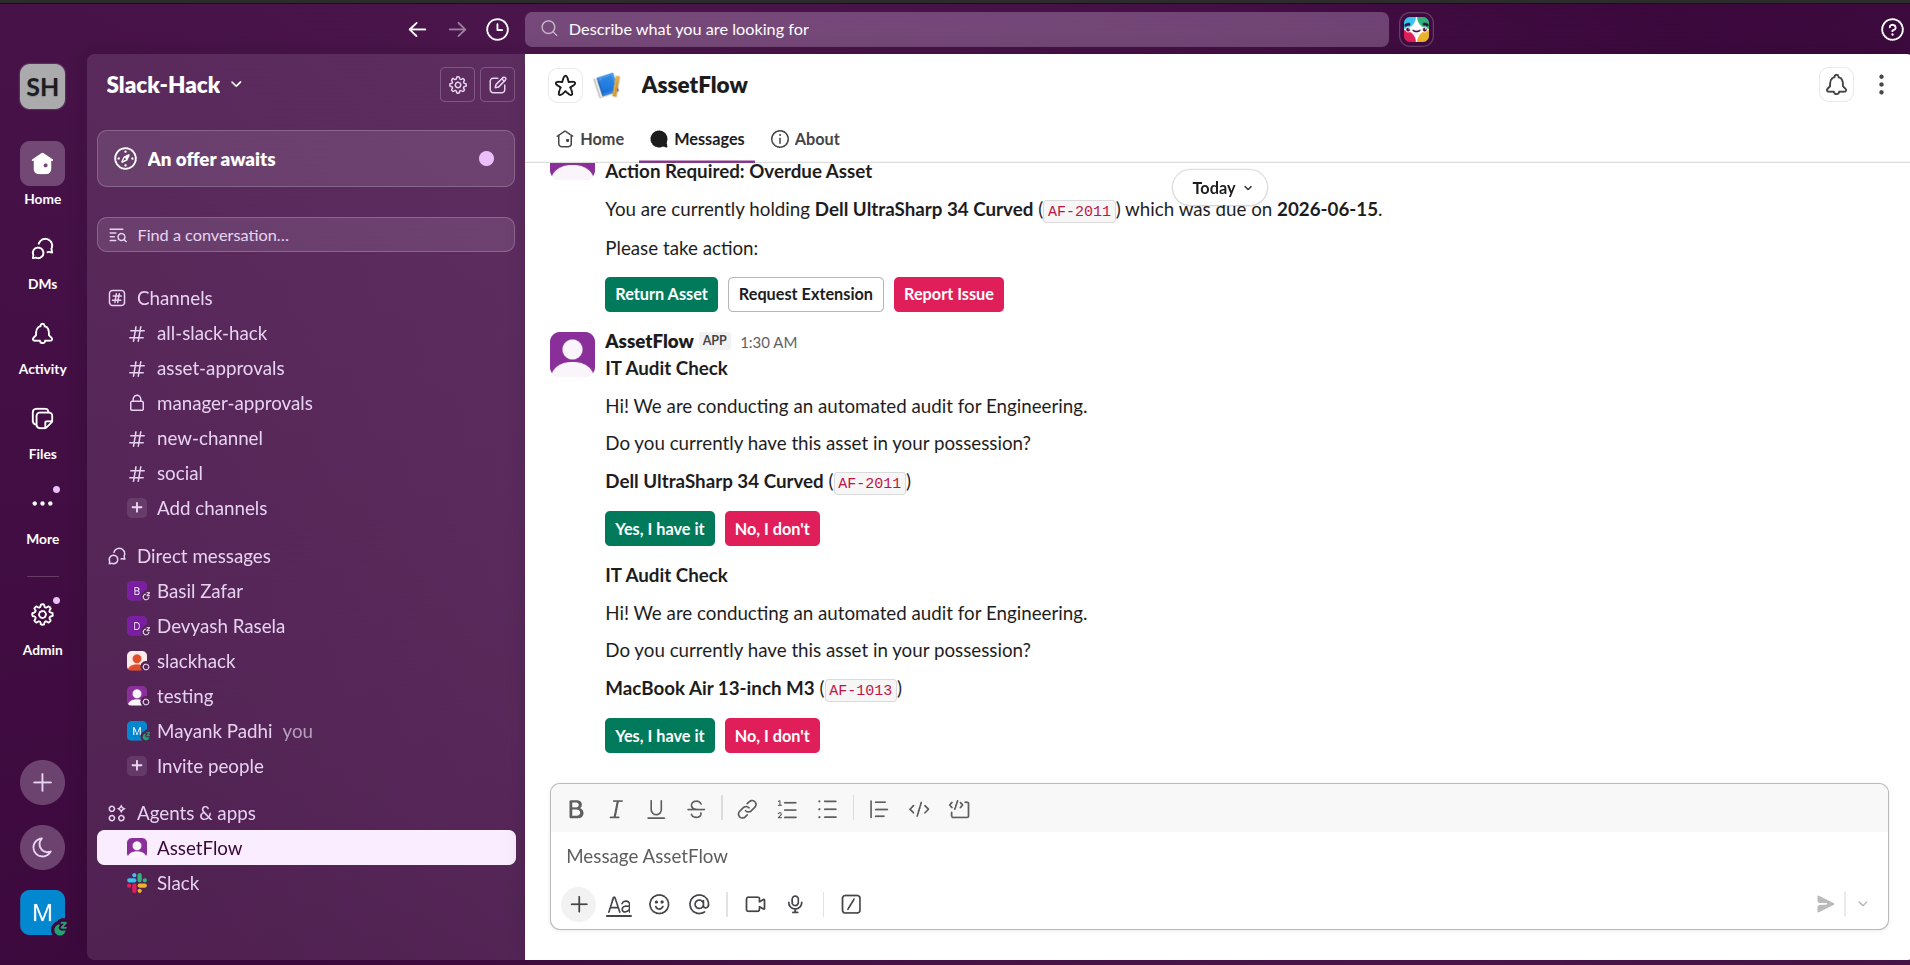Go back in navigation history
1910x965 pixels.
[417, 30]
